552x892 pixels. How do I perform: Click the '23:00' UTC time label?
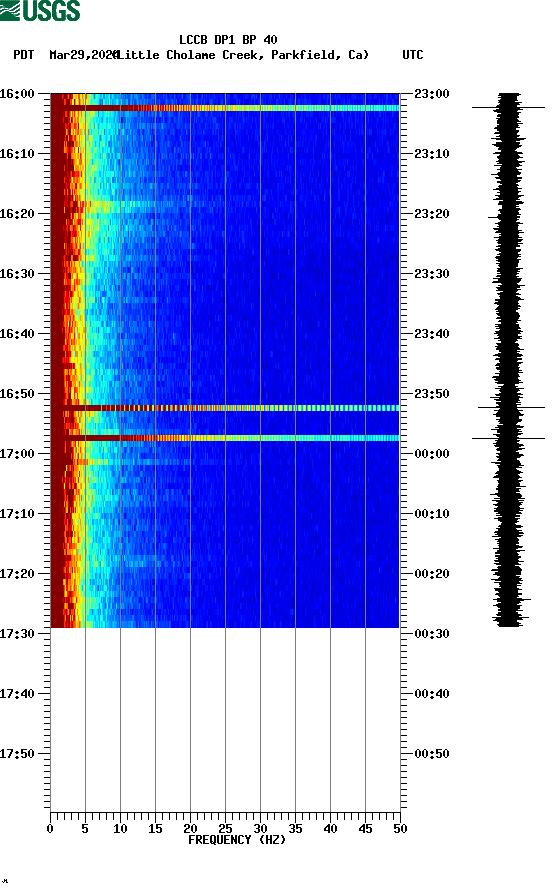pos(432,94)
